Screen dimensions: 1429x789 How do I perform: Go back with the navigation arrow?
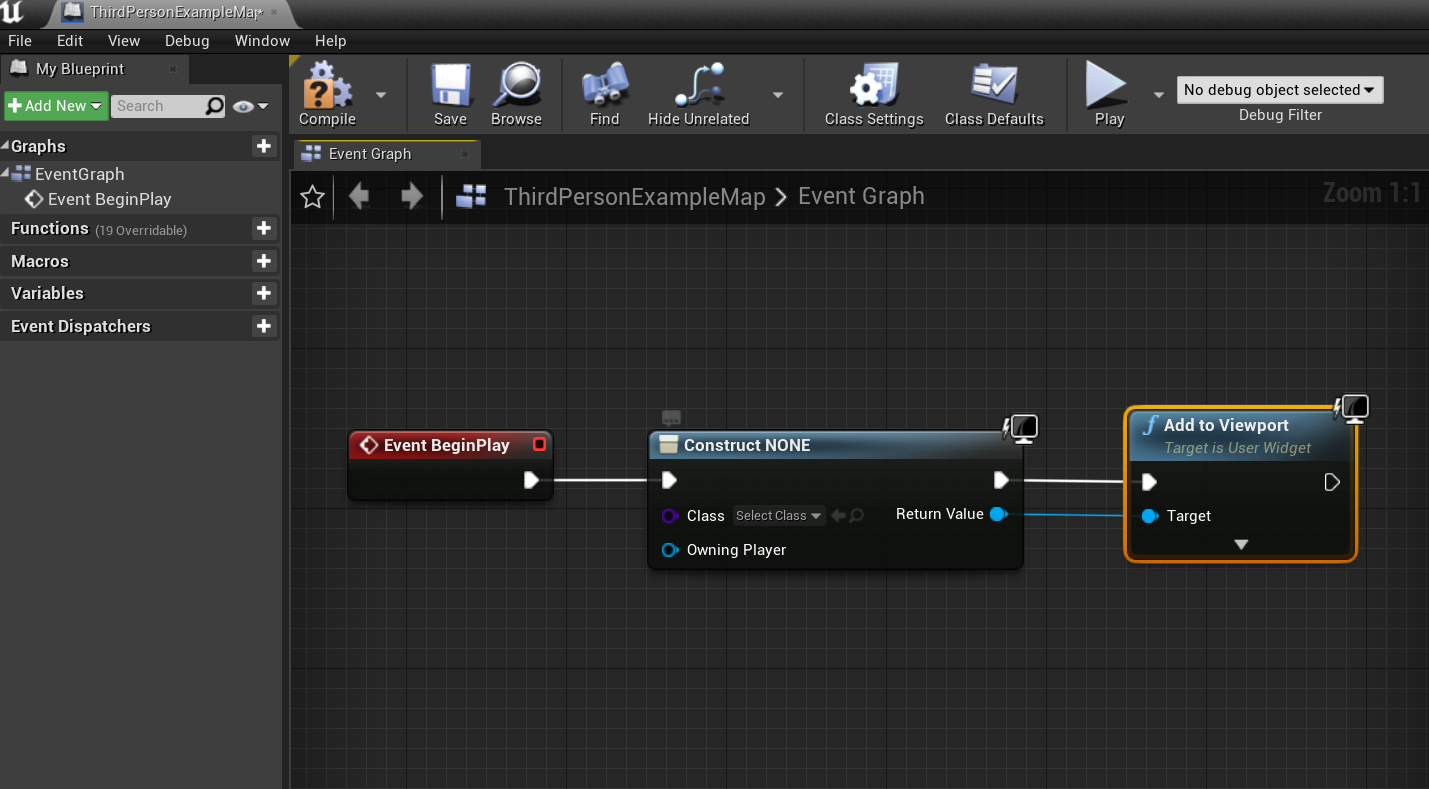359,196
